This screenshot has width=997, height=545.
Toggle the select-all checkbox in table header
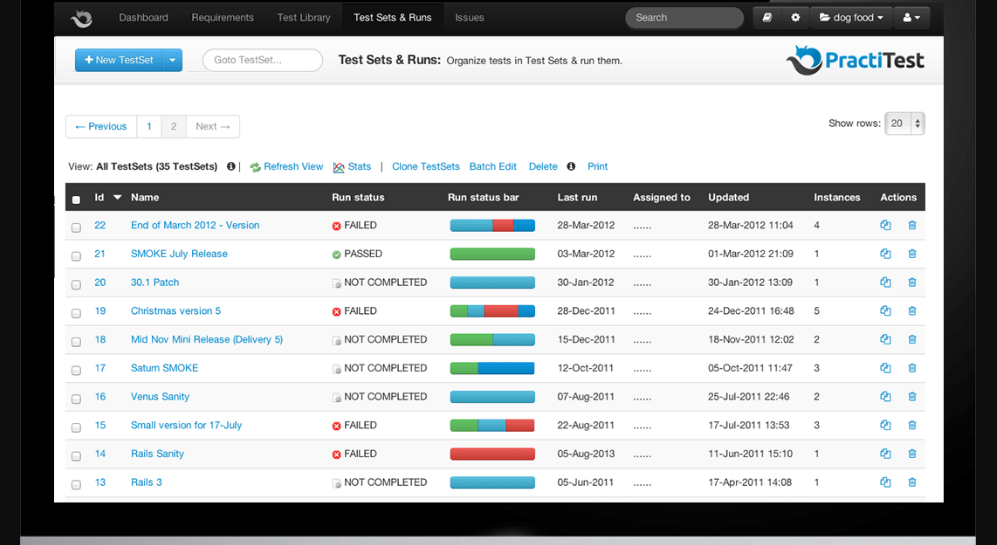pyautogui.click(x=76, y=199)
